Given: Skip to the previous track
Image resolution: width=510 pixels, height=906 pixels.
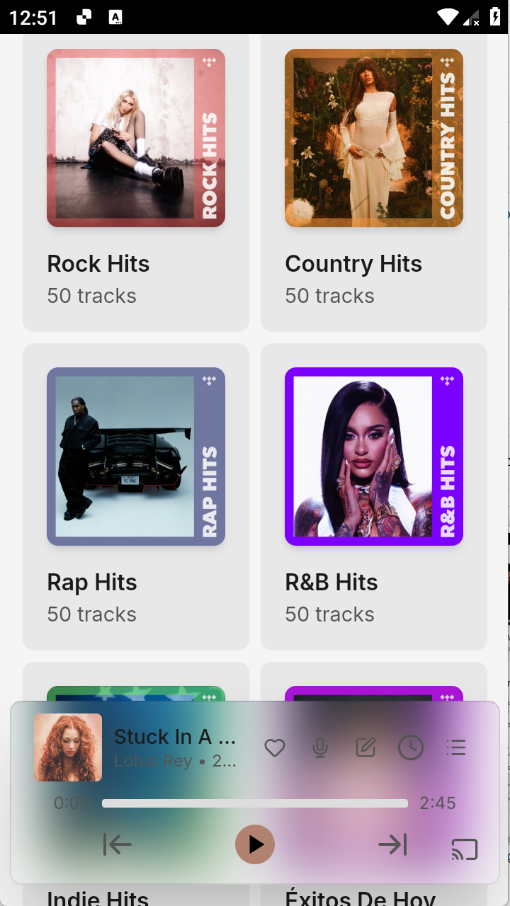Looking at the screenshot, I should (x=117, y=845).
